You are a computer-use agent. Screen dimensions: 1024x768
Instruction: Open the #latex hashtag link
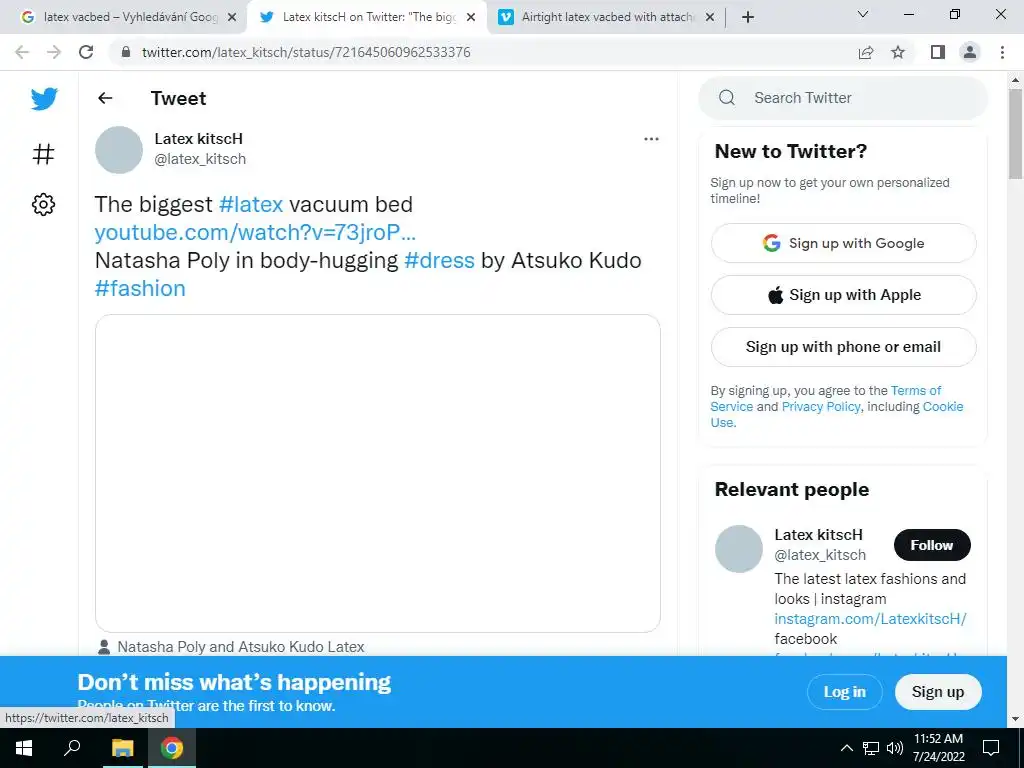click(x=251, y=204)
